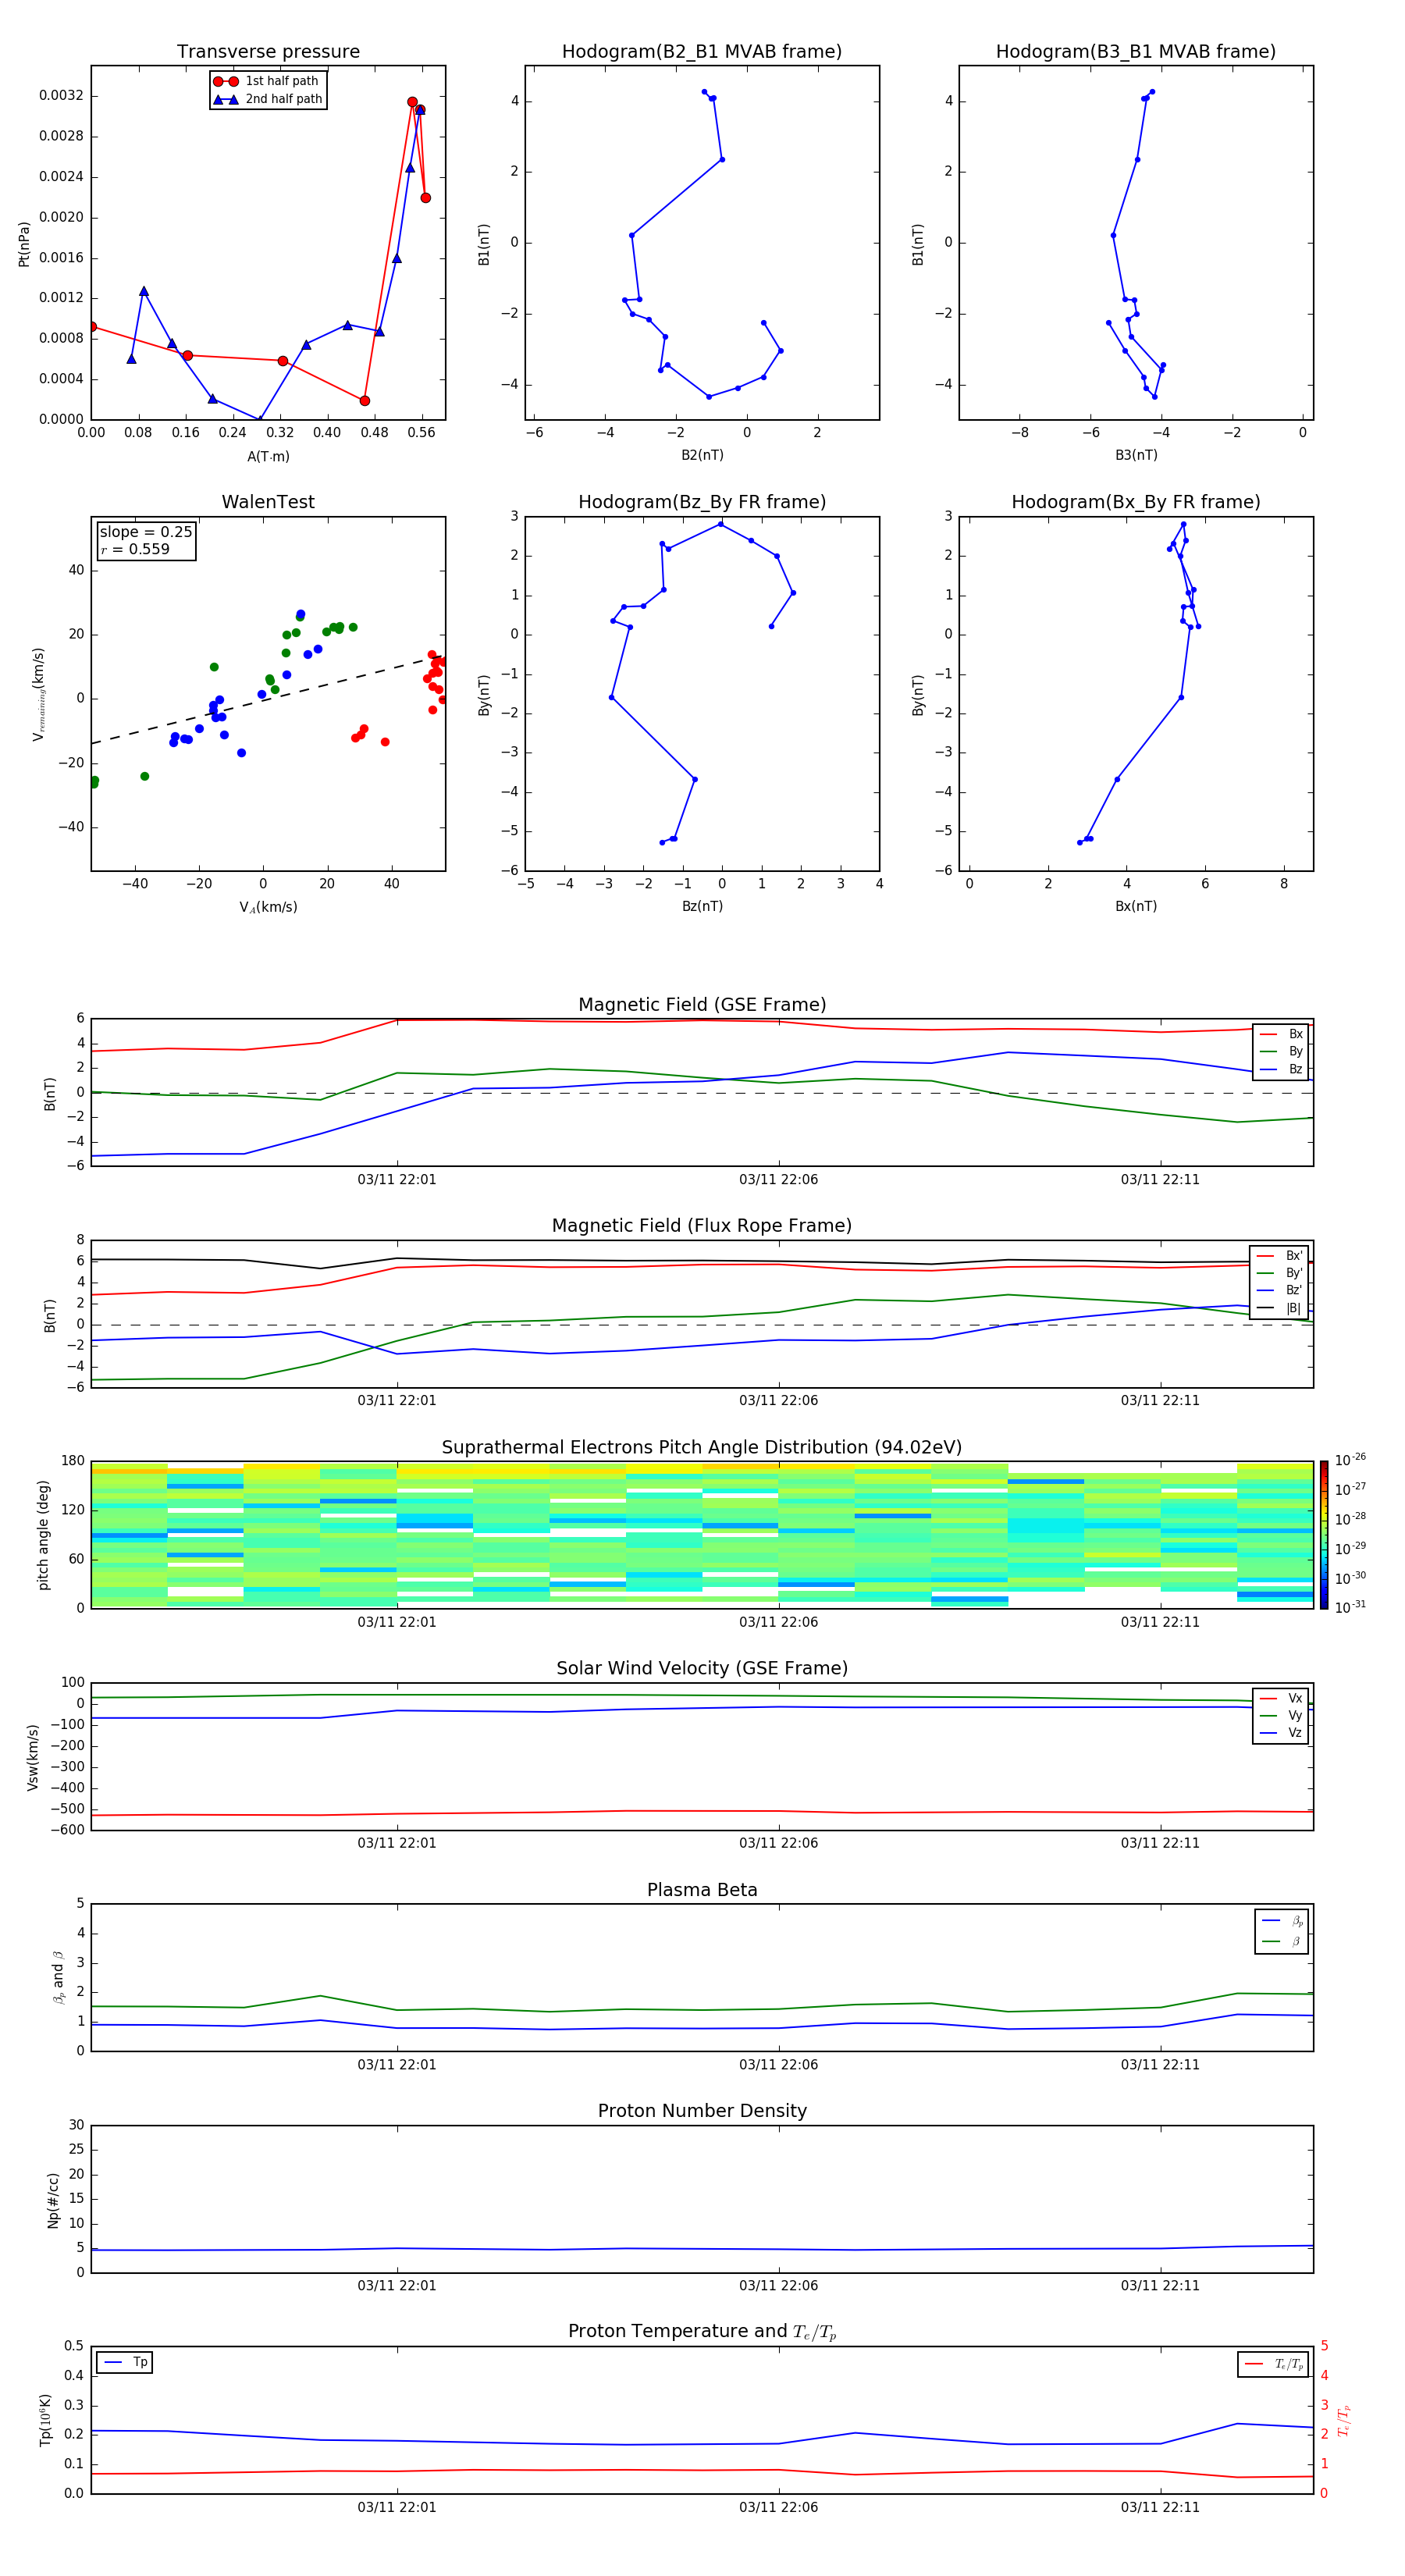Click the 'Plasma Beta' plot title

click(x=702, y=1890)
